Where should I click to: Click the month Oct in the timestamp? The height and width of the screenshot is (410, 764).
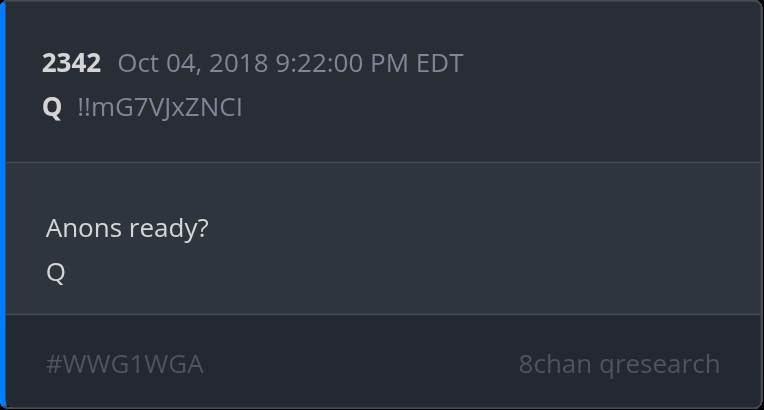[138, 64]
